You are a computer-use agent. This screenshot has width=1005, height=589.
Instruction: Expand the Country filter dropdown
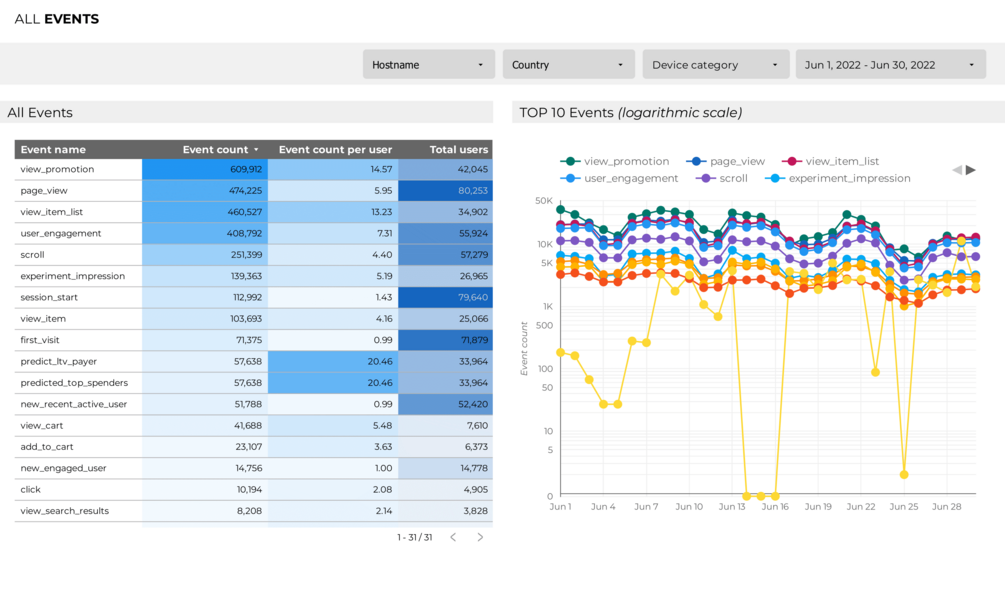pos(568,65)
